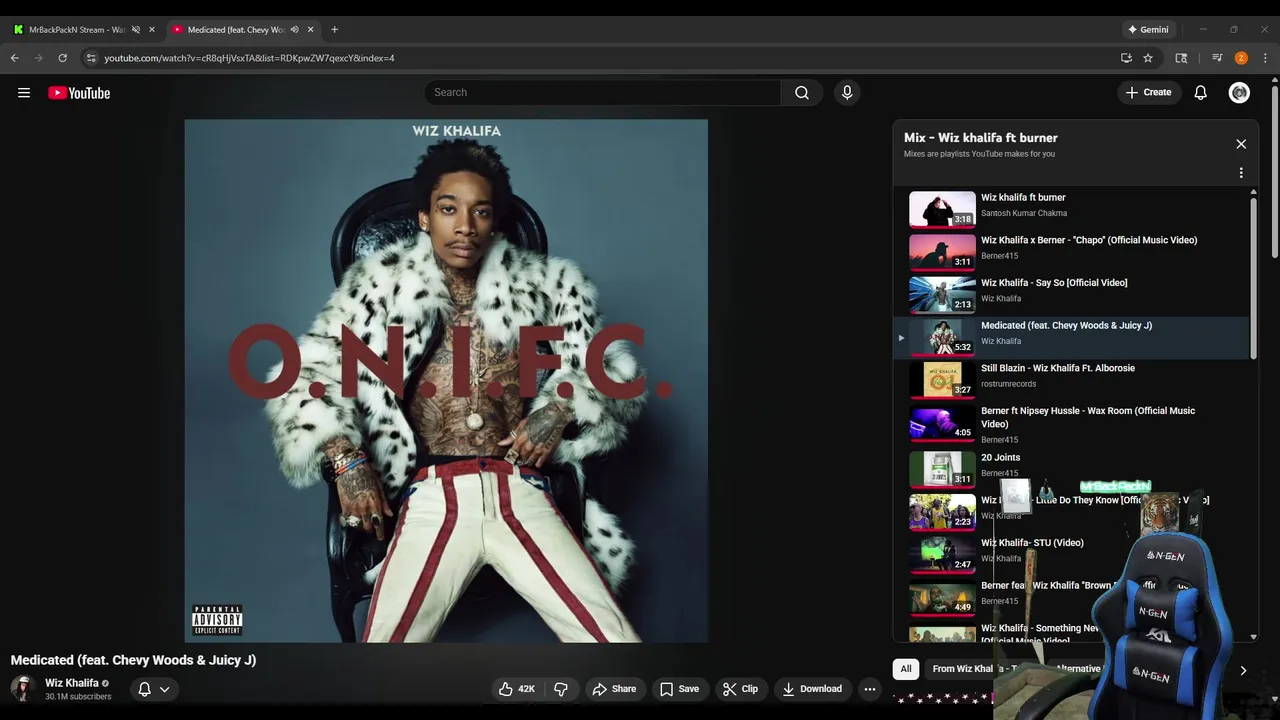Go back in Chrome navigation
The image size is (1280, 720).
pos(14,58)
